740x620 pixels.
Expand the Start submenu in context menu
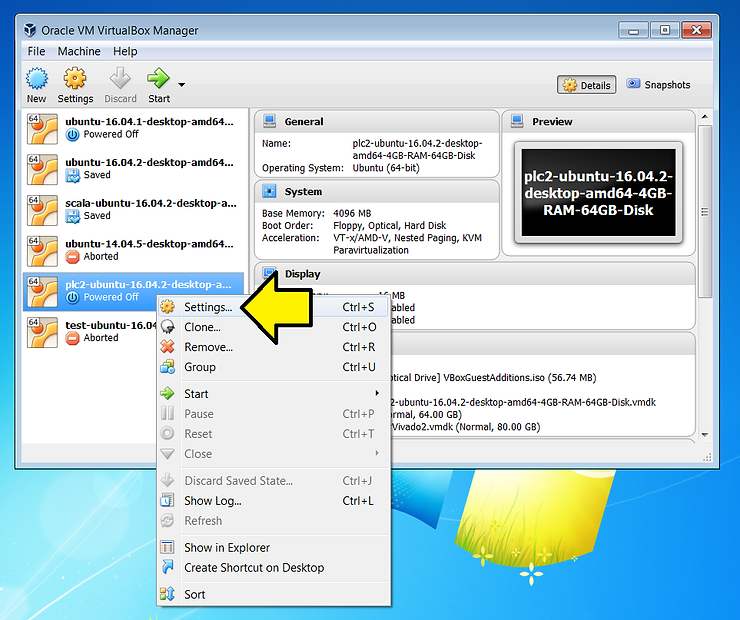coord(273,394)
